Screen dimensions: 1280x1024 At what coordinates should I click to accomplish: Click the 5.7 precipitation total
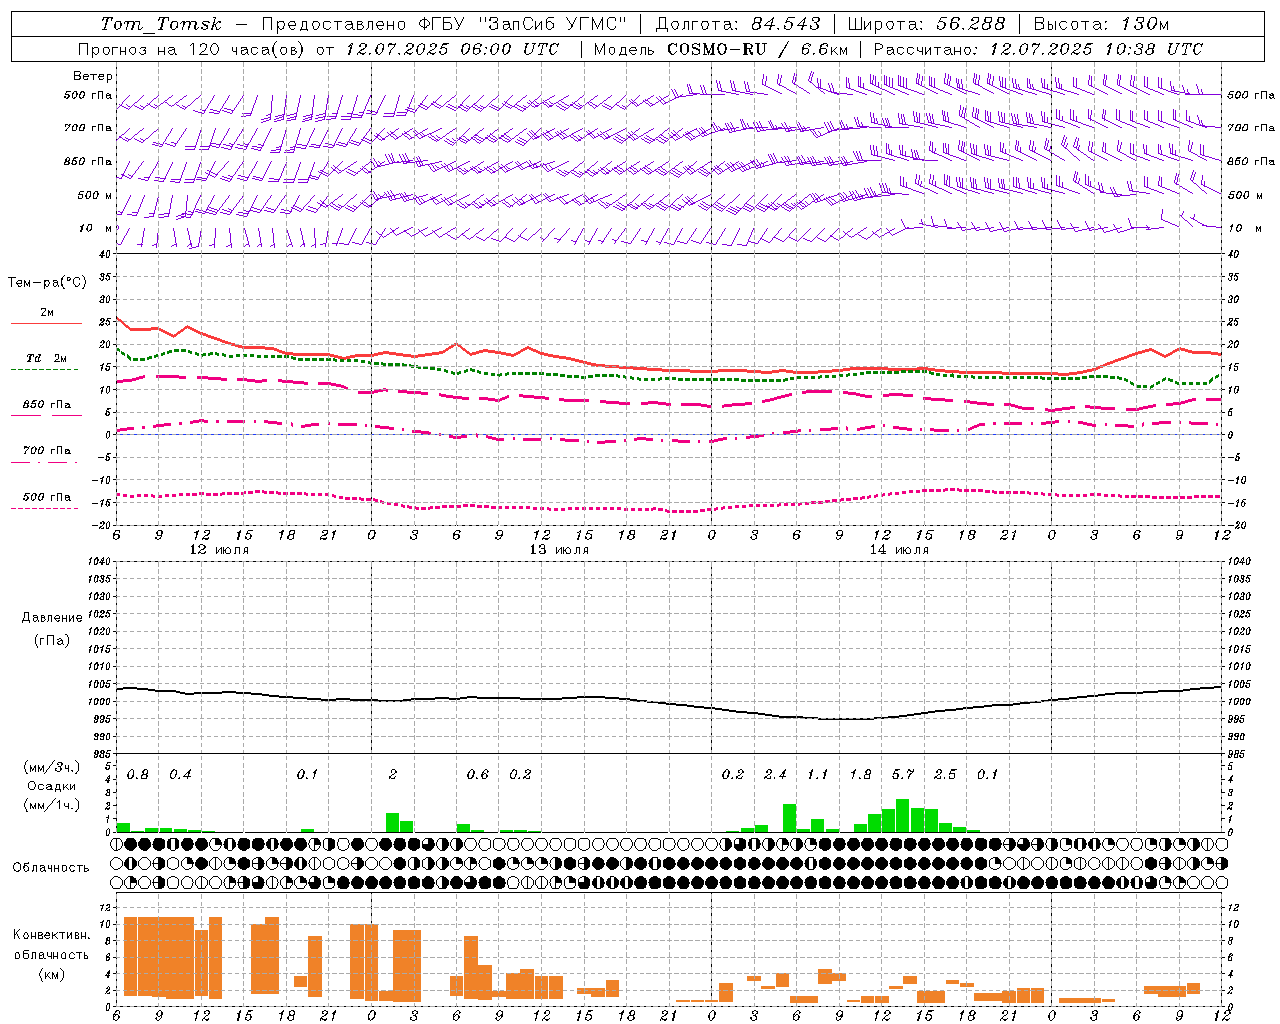(x=903, y=775)
